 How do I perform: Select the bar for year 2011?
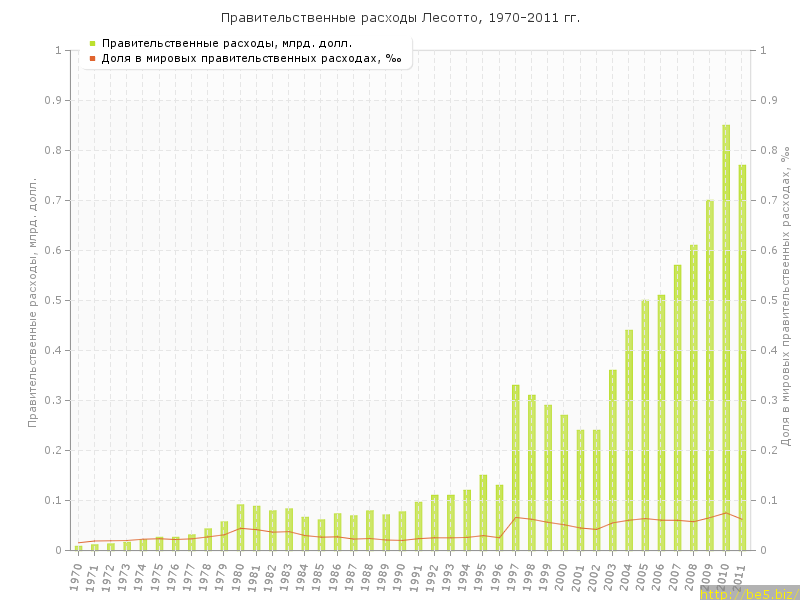742,358
